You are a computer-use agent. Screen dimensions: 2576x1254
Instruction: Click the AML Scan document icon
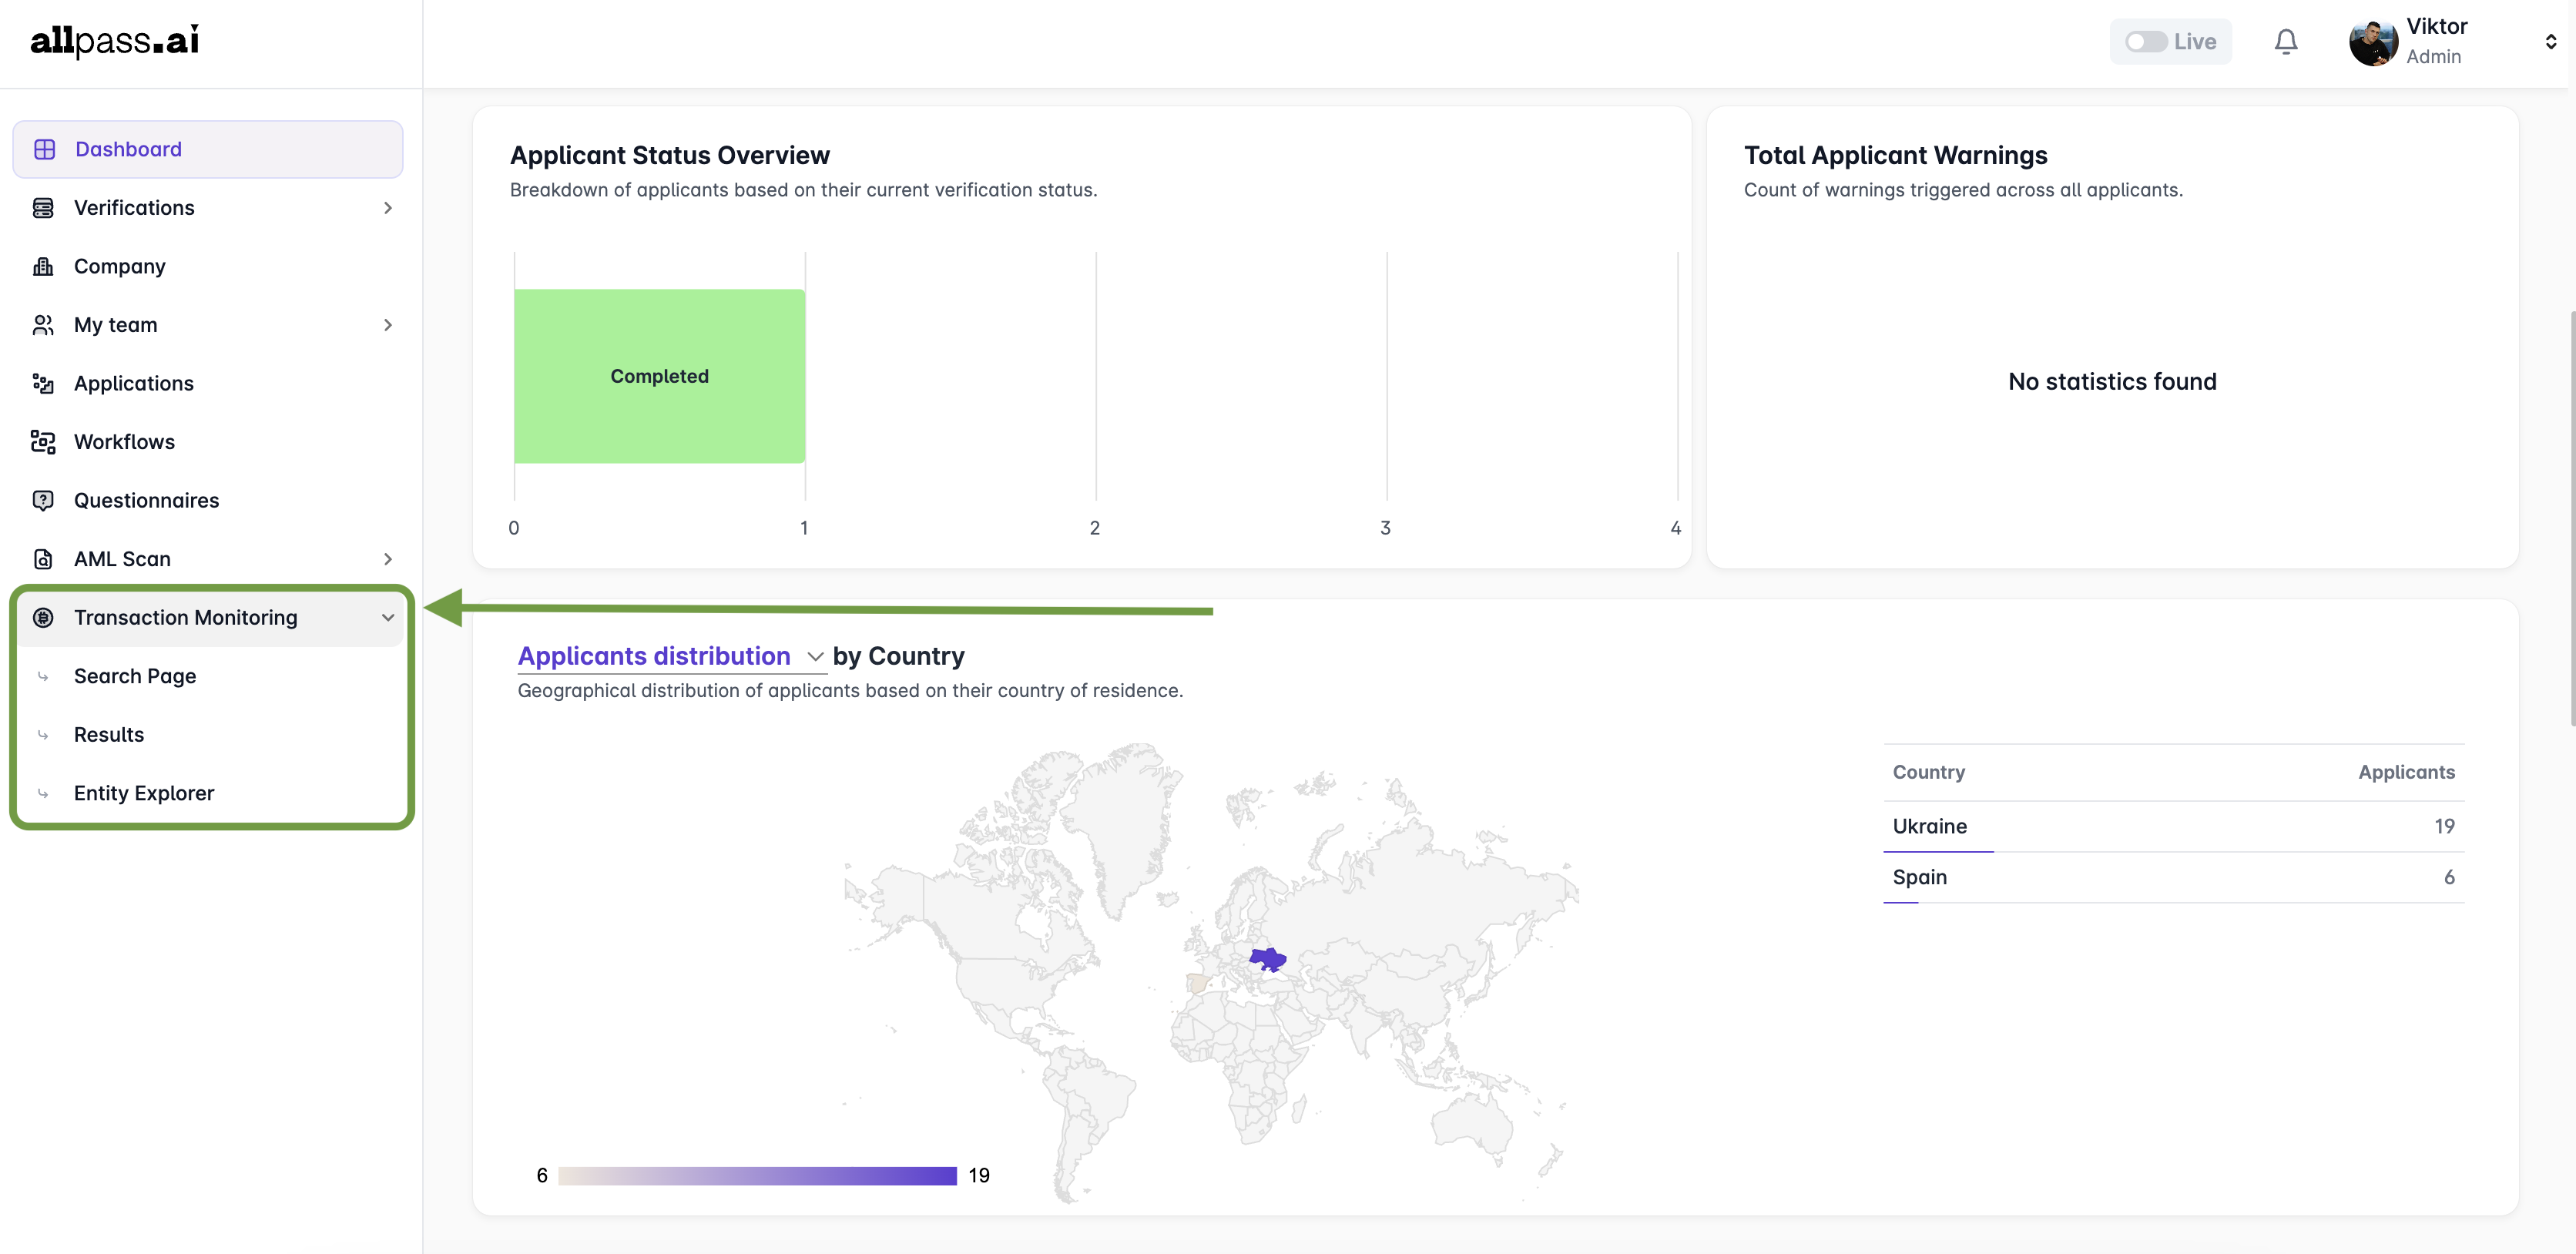point(43,559)
